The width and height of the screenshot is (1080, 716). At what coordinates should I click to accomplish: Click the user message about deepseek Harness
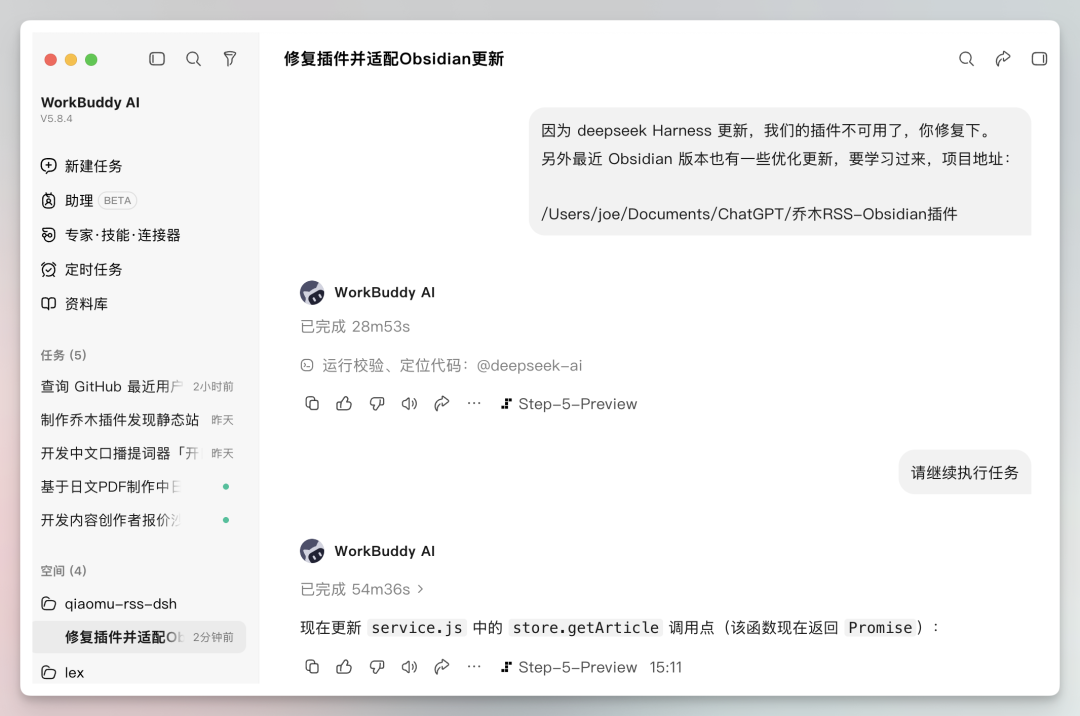click(780, 171)
